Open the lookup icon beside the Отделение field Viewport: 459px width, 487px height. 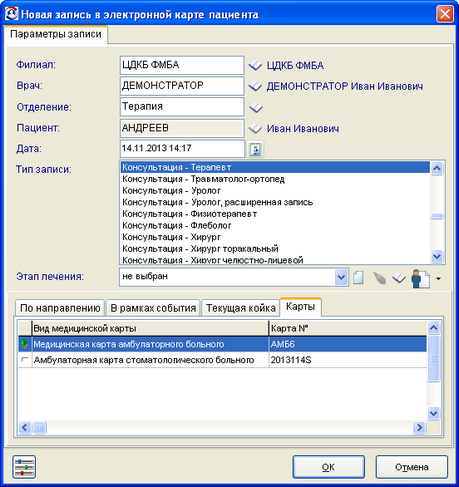tap(256, 107)
